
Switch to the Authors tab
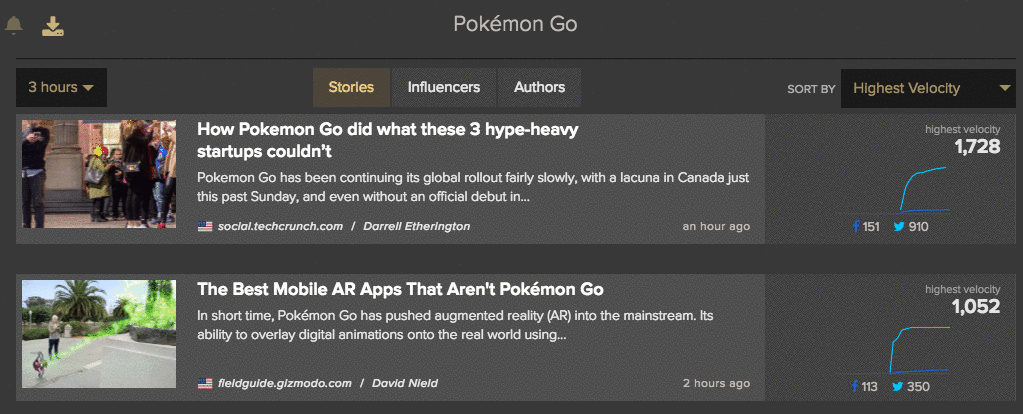540,87
